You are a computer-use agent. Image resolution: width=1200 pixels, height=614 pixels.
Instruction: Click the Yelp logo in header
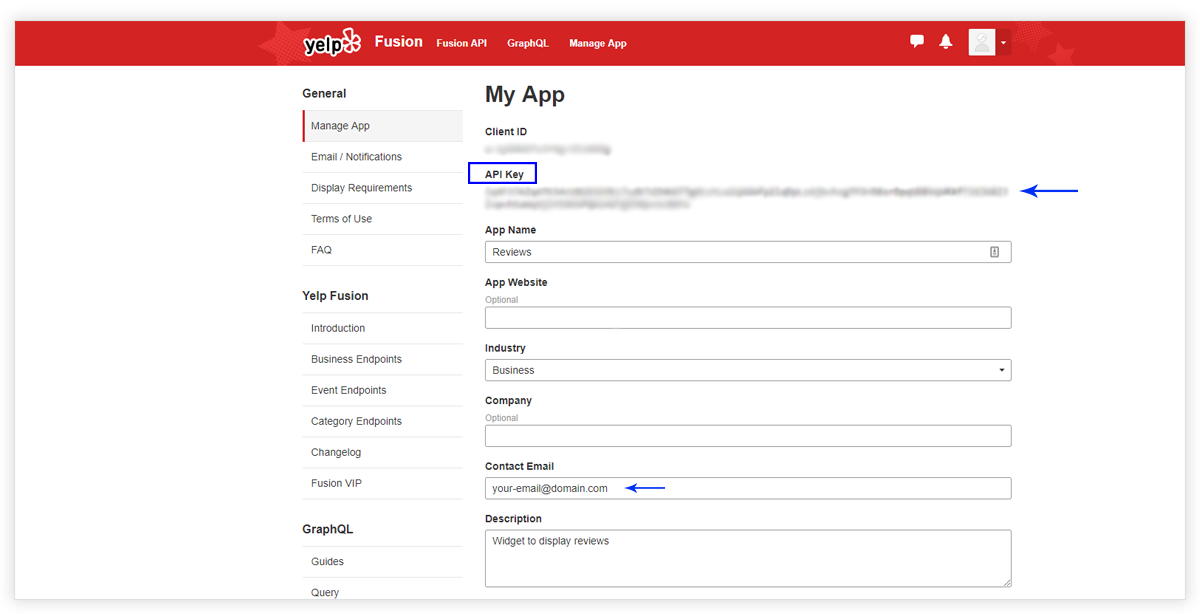coord(331,43)
